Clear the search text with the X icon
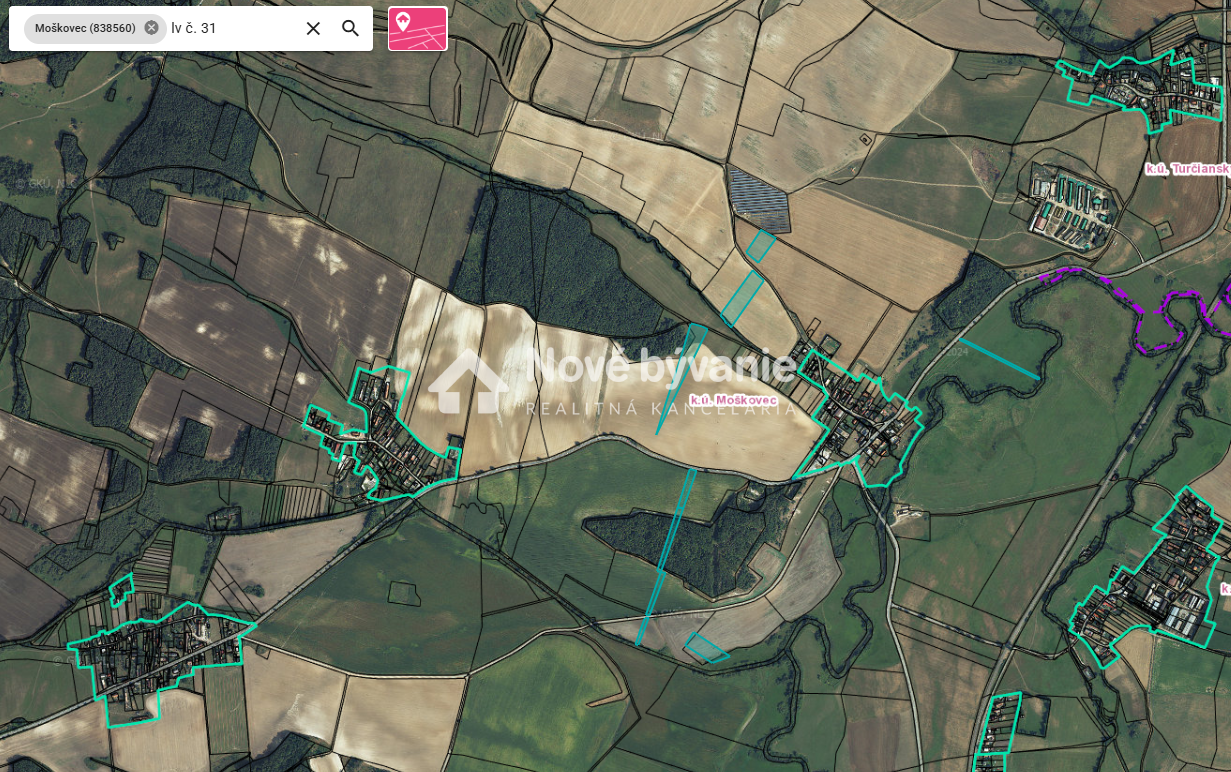This screenshot has height=772, width=1231. point(313,29)
